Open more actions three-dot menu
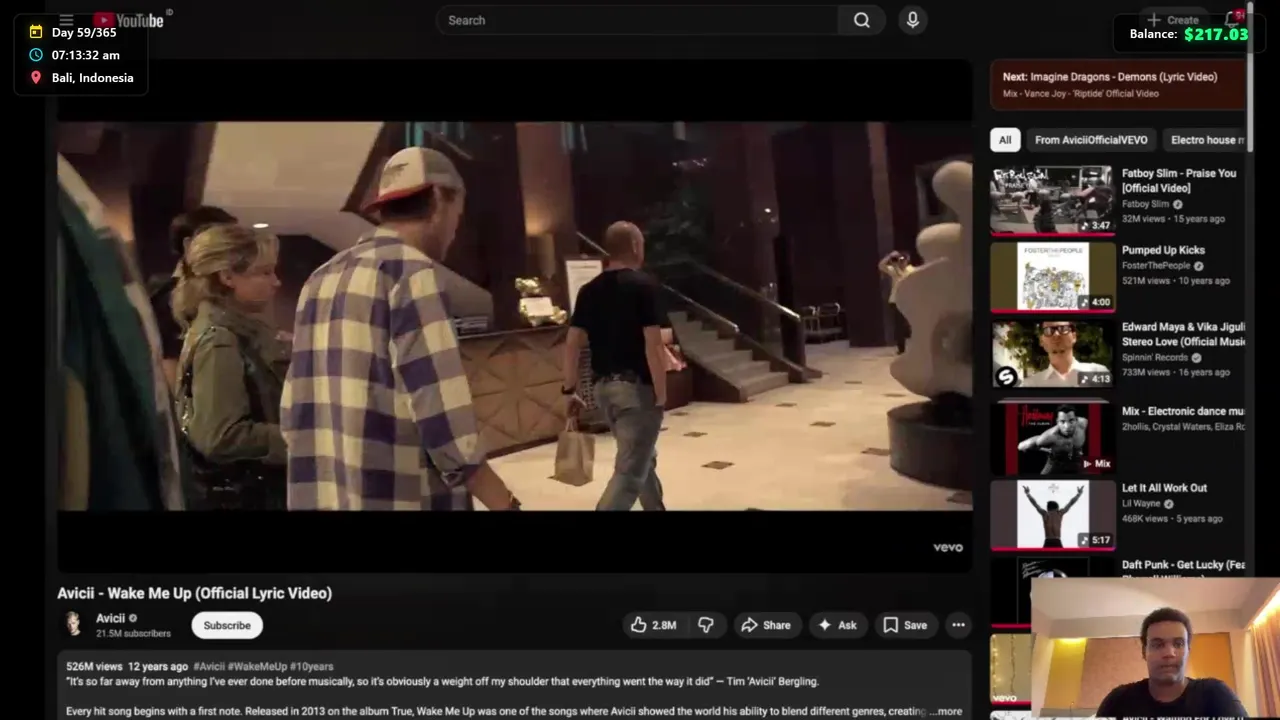 coord(958,625)
